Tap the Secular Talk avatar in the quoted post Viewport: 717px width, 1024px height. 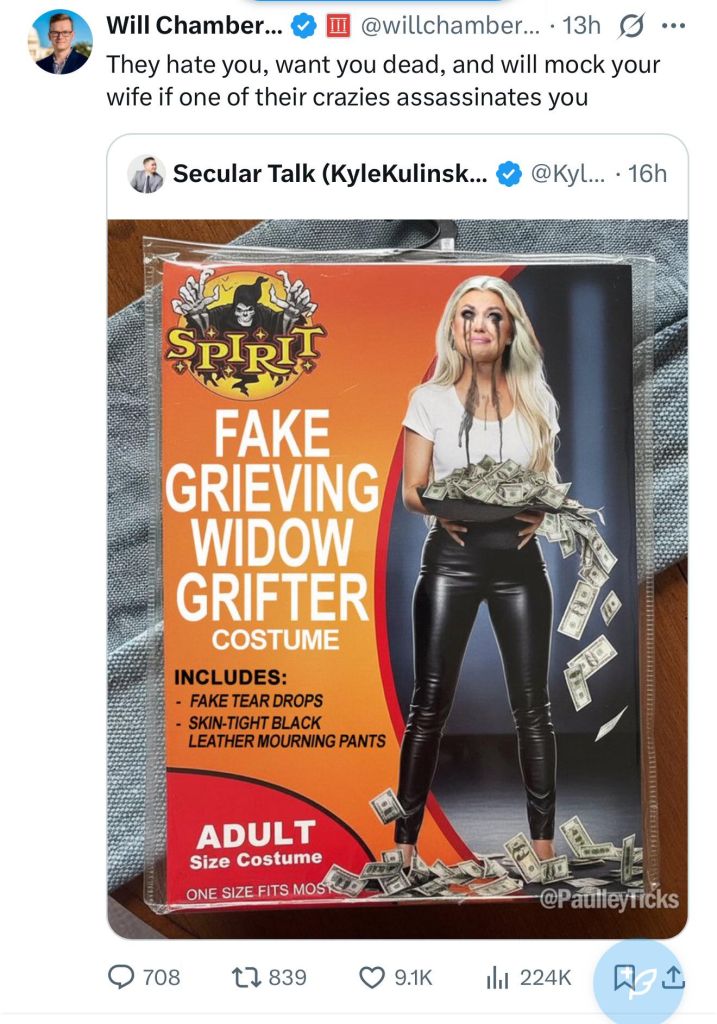pos(146,174)
